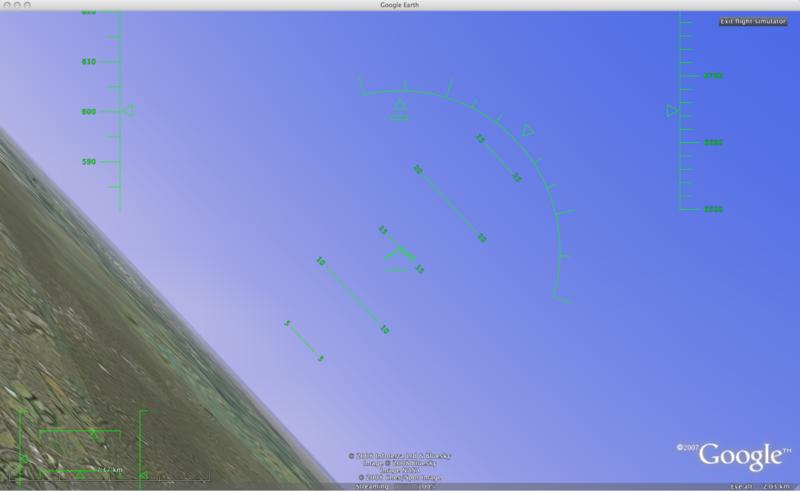Click the 20 degree pitch ladder line
Image resolution: width=800 pixels, height=491 pixels.
[449, 203]
